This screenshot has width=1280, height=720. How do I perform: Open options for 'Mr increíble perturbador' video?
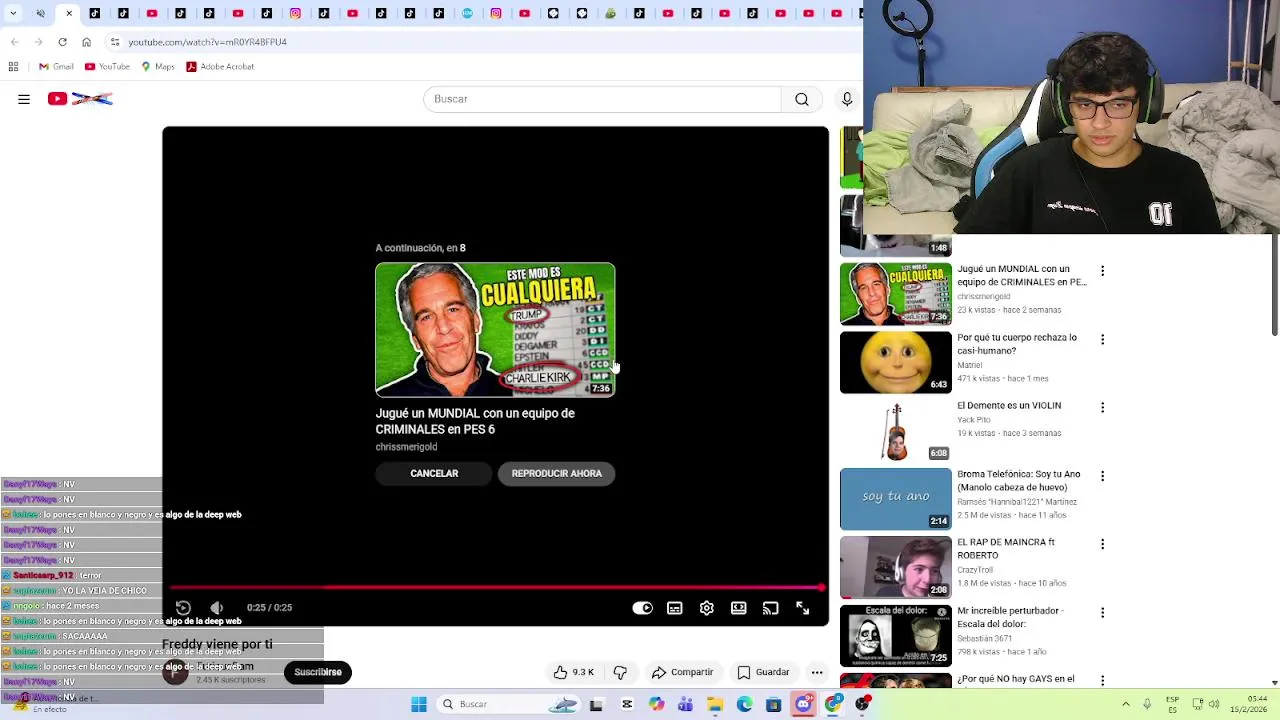tap(1102, 612)
